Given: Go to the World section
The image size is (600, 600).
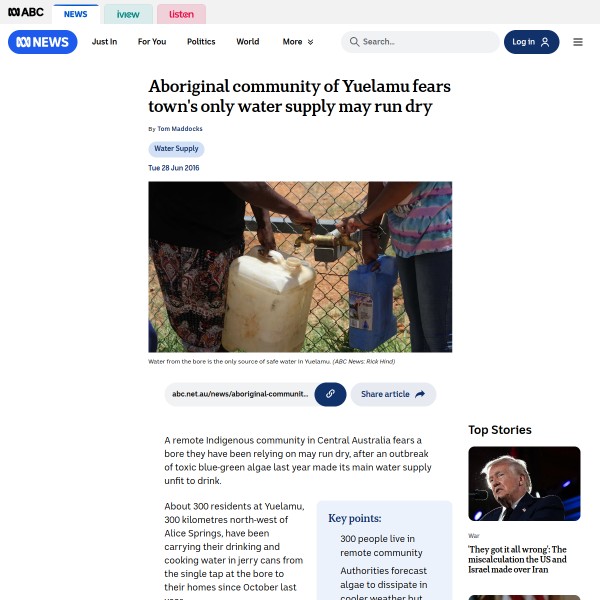Looking at the screenshot, I should tap(248, 42).
